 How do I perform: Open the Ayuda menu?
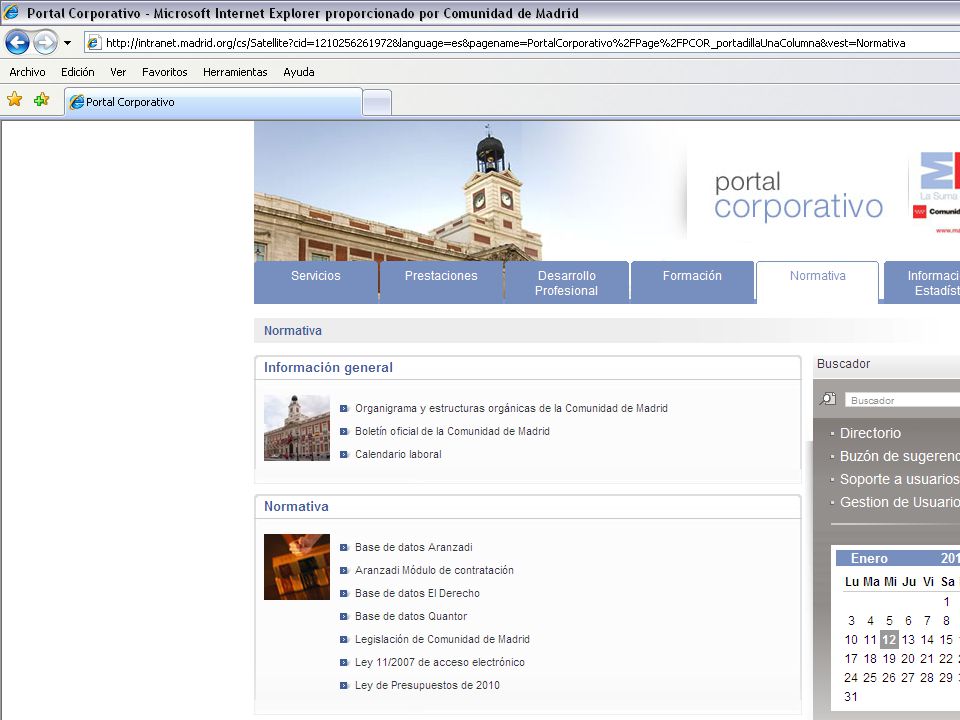299,72
